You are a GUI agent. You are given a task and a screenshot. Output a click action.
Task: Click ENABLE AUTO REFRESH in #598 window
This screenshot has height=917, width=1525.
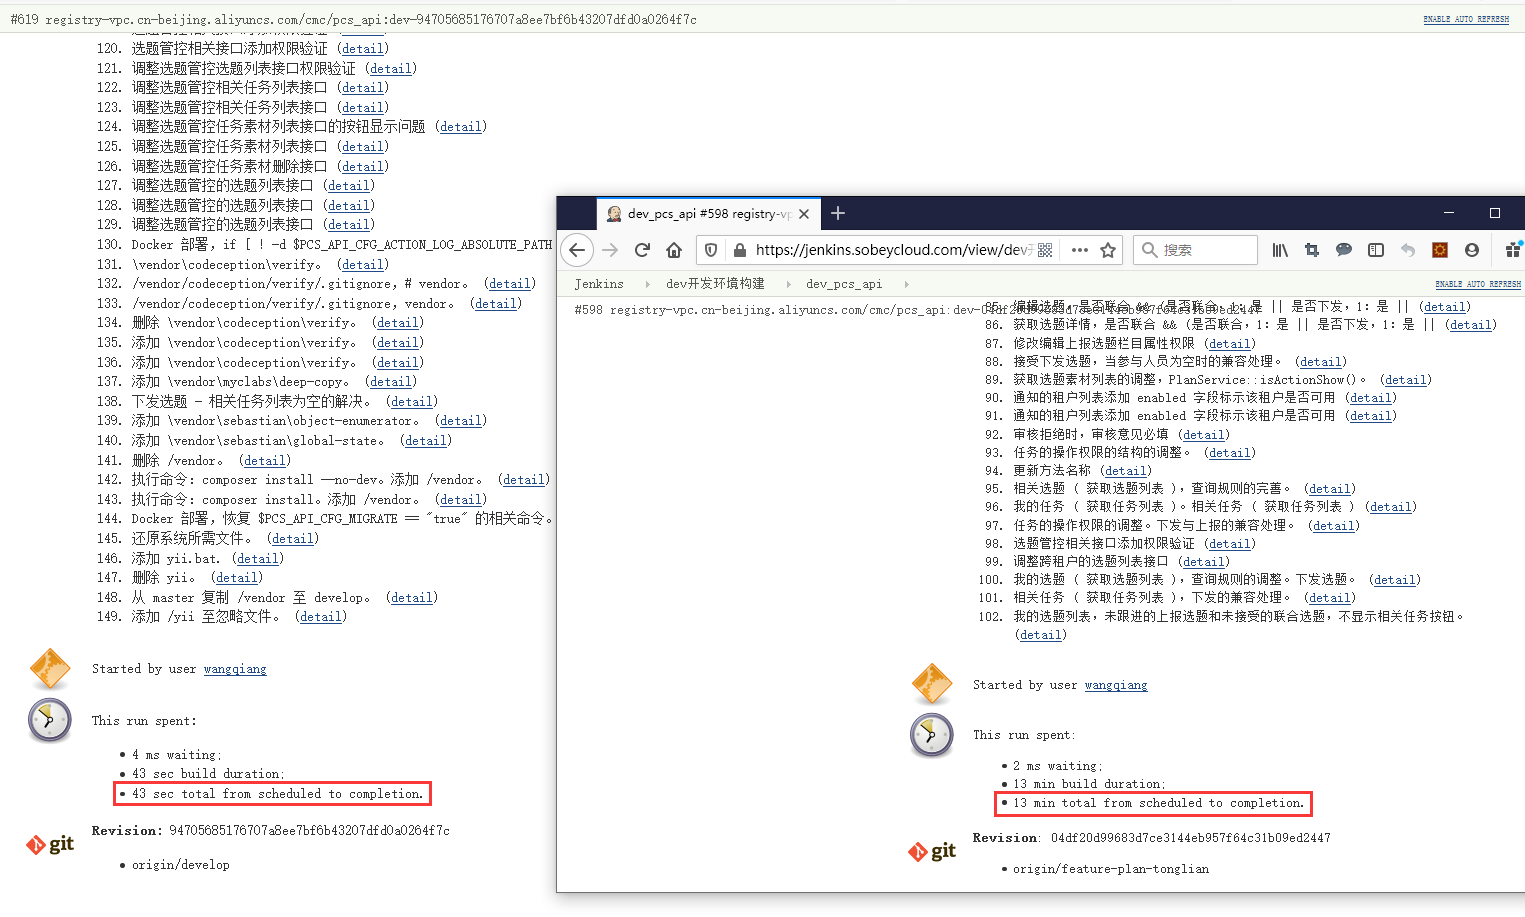pyautogui.click(x=1478, y=285)
